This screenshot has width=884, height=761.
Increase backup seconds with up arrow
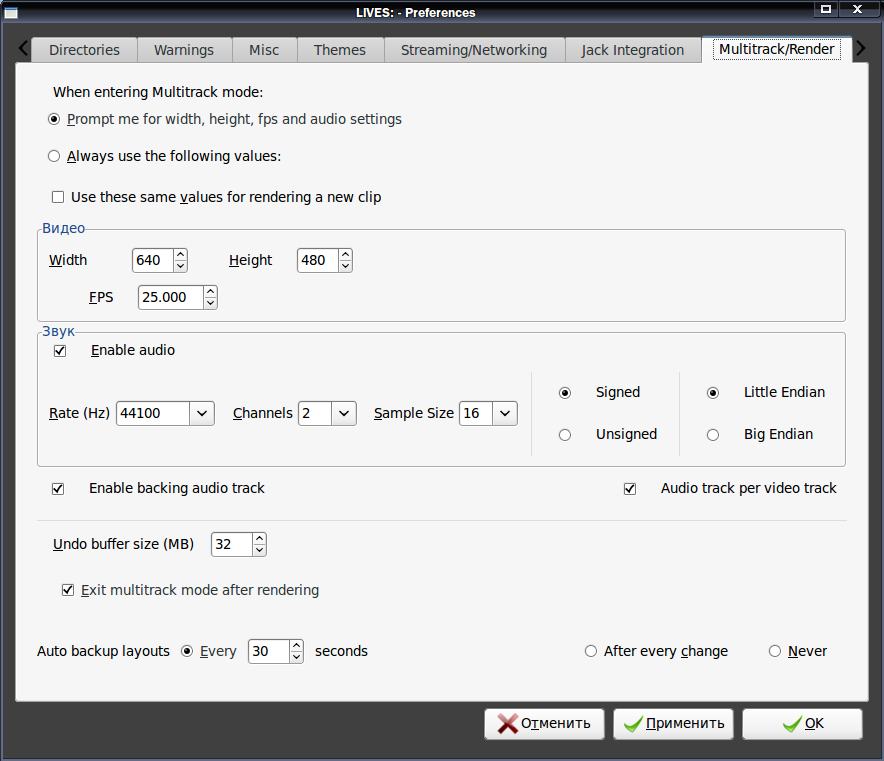tap(297, 646)
